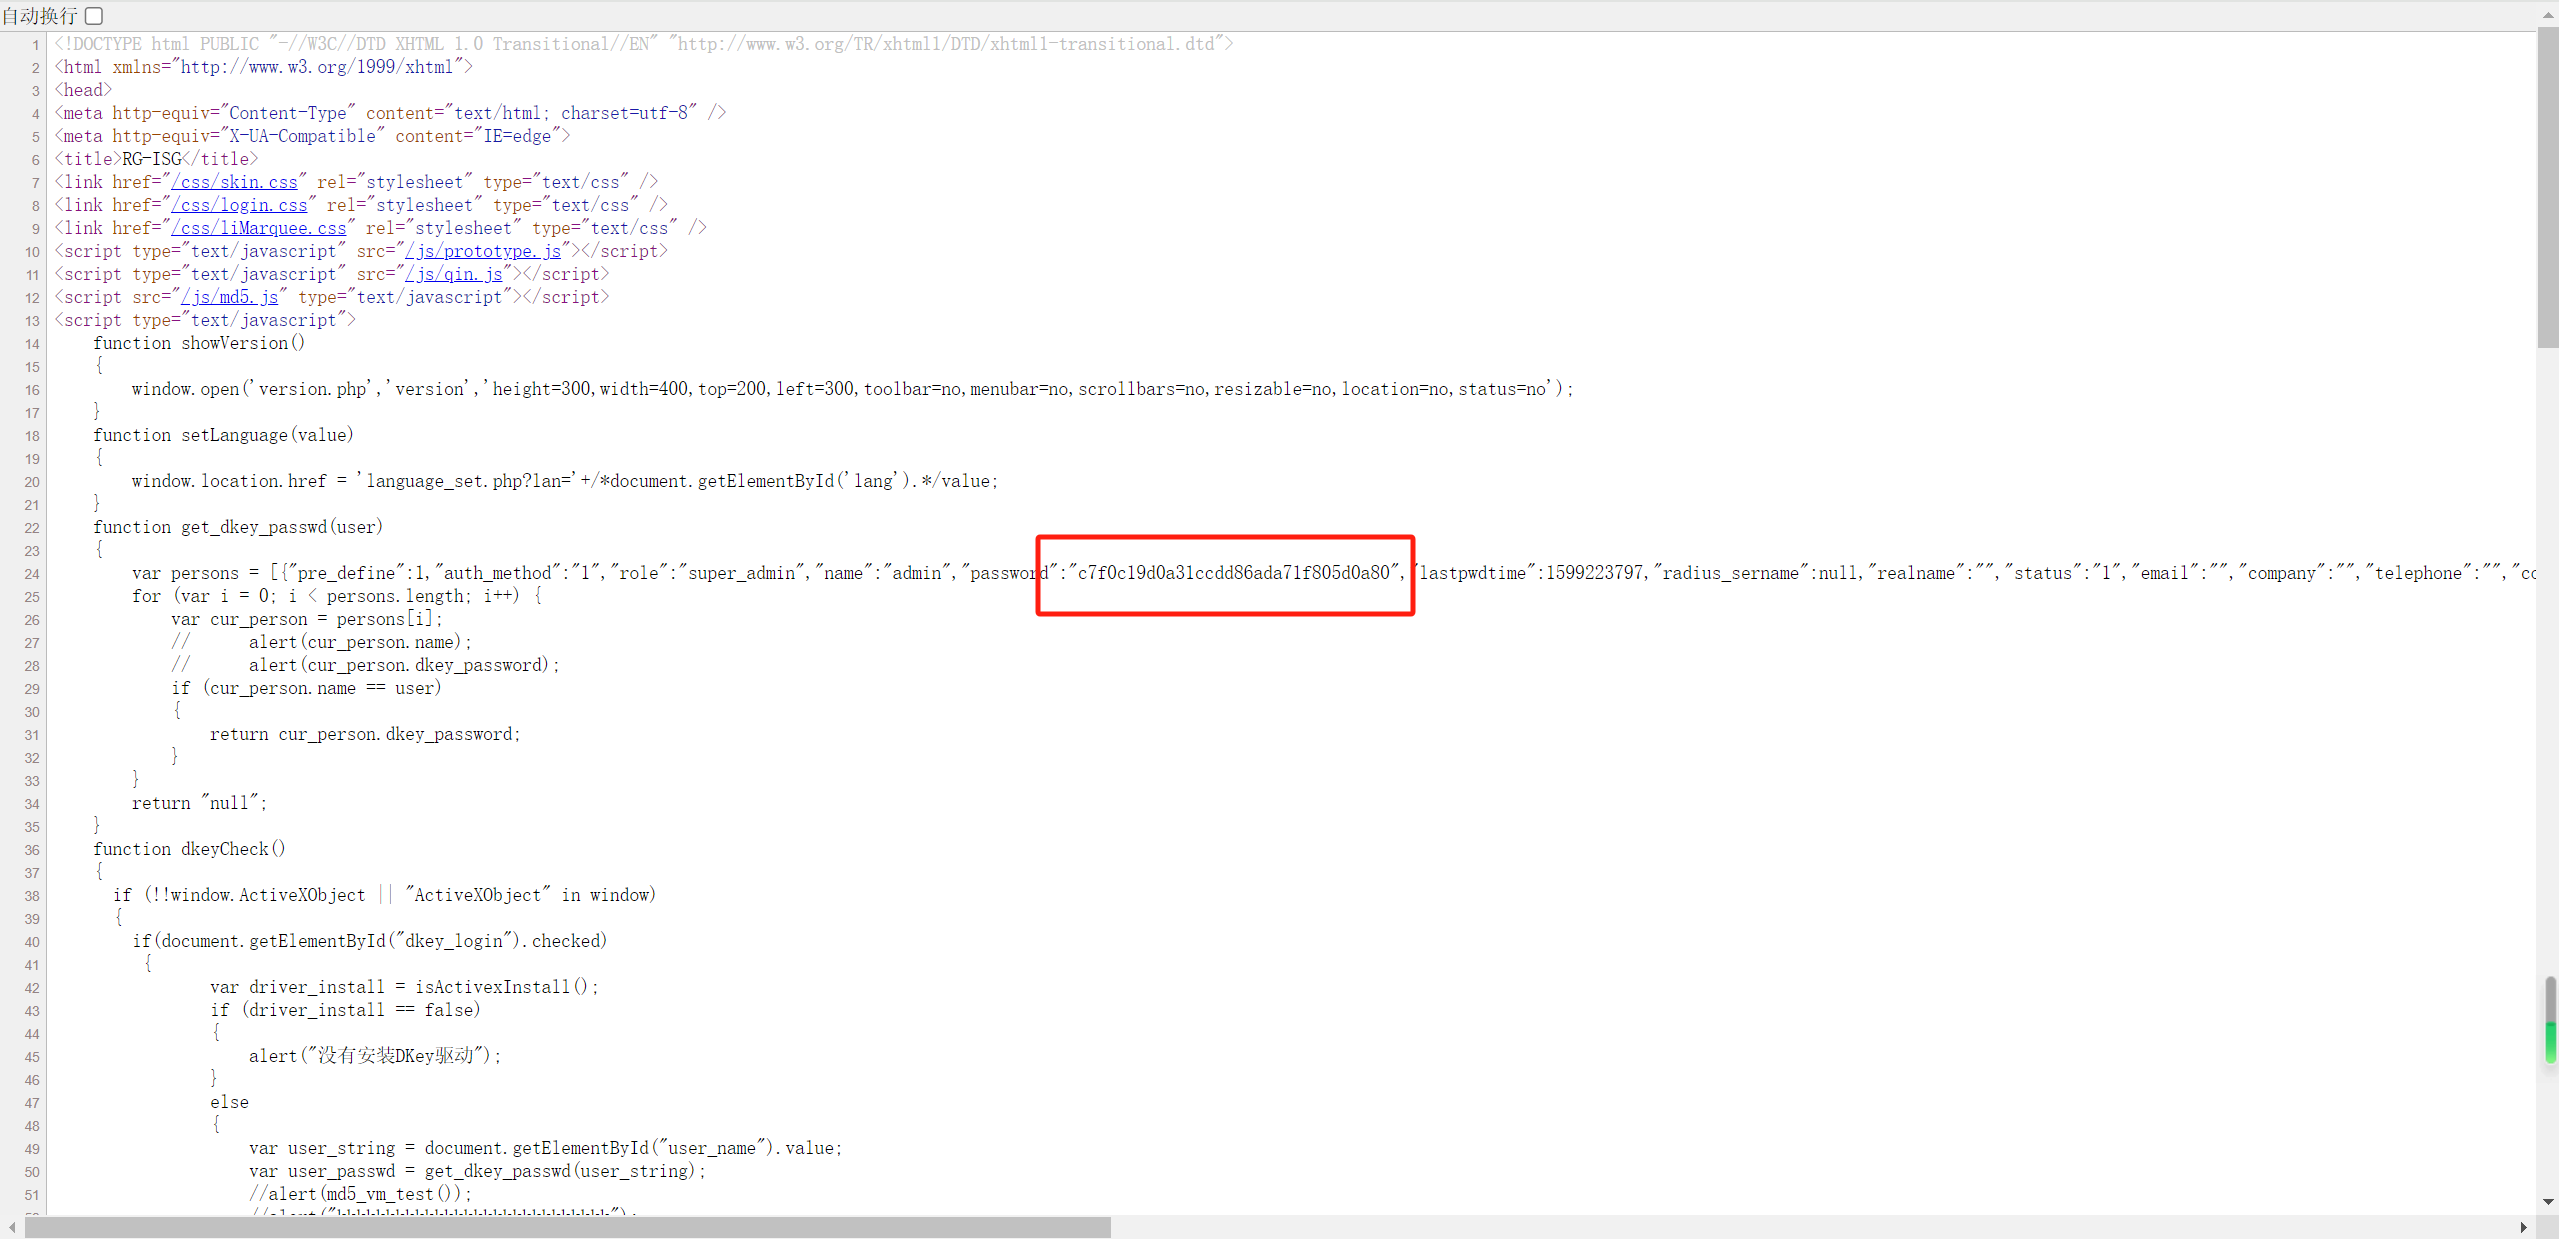This screenshot has width=2559, height=1239.
Task: Click the text 'function dkeyCheck()'
Action: 189,849
